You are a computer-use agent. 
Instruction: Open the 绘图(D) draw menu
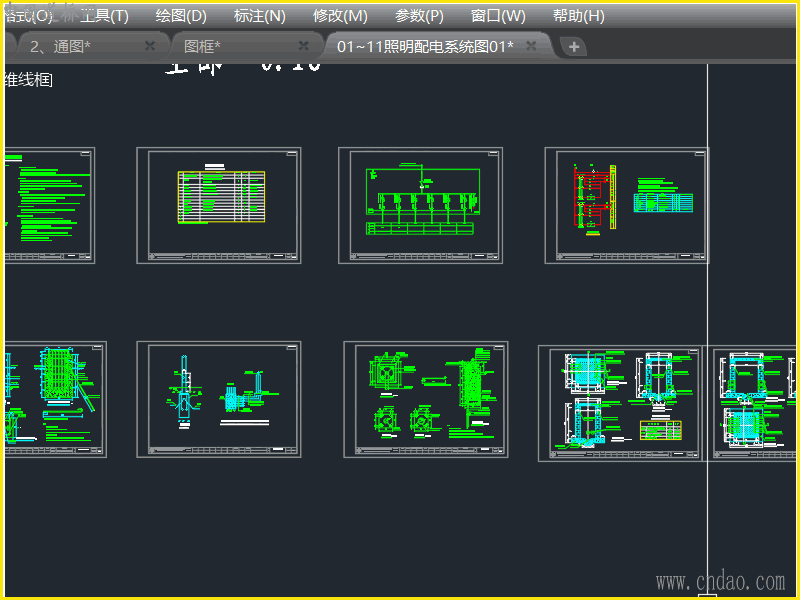click(x=181, y=16)
